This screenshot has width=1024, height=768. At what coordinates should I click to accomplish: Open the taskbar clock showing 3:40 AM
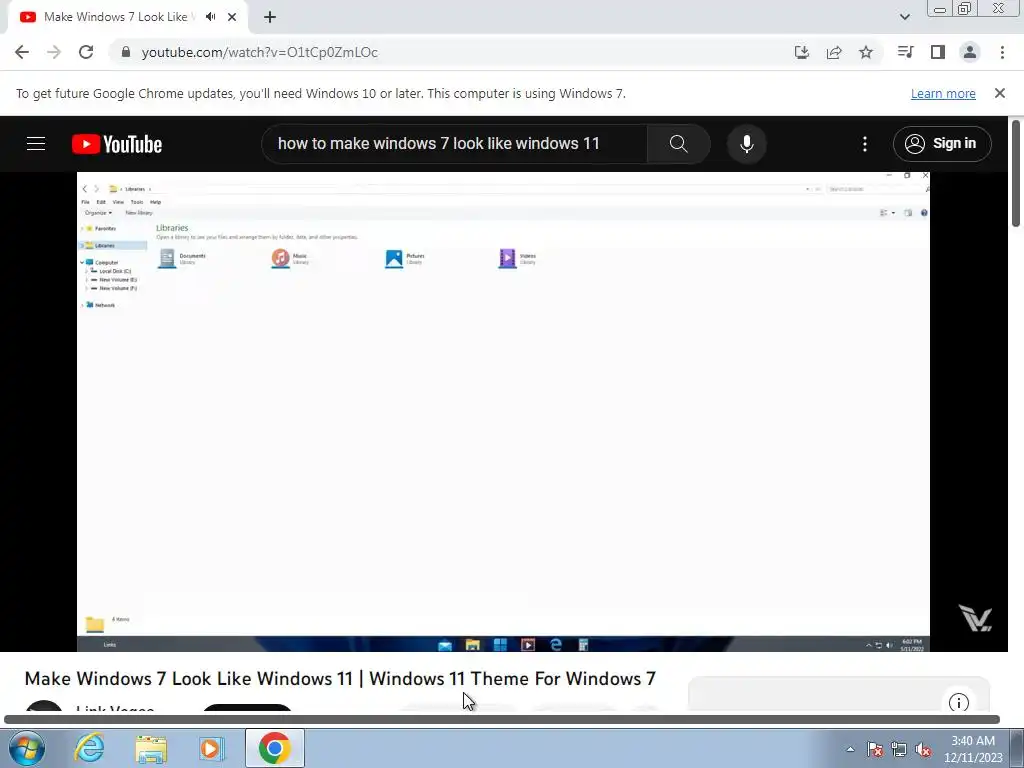click(973, 749)
